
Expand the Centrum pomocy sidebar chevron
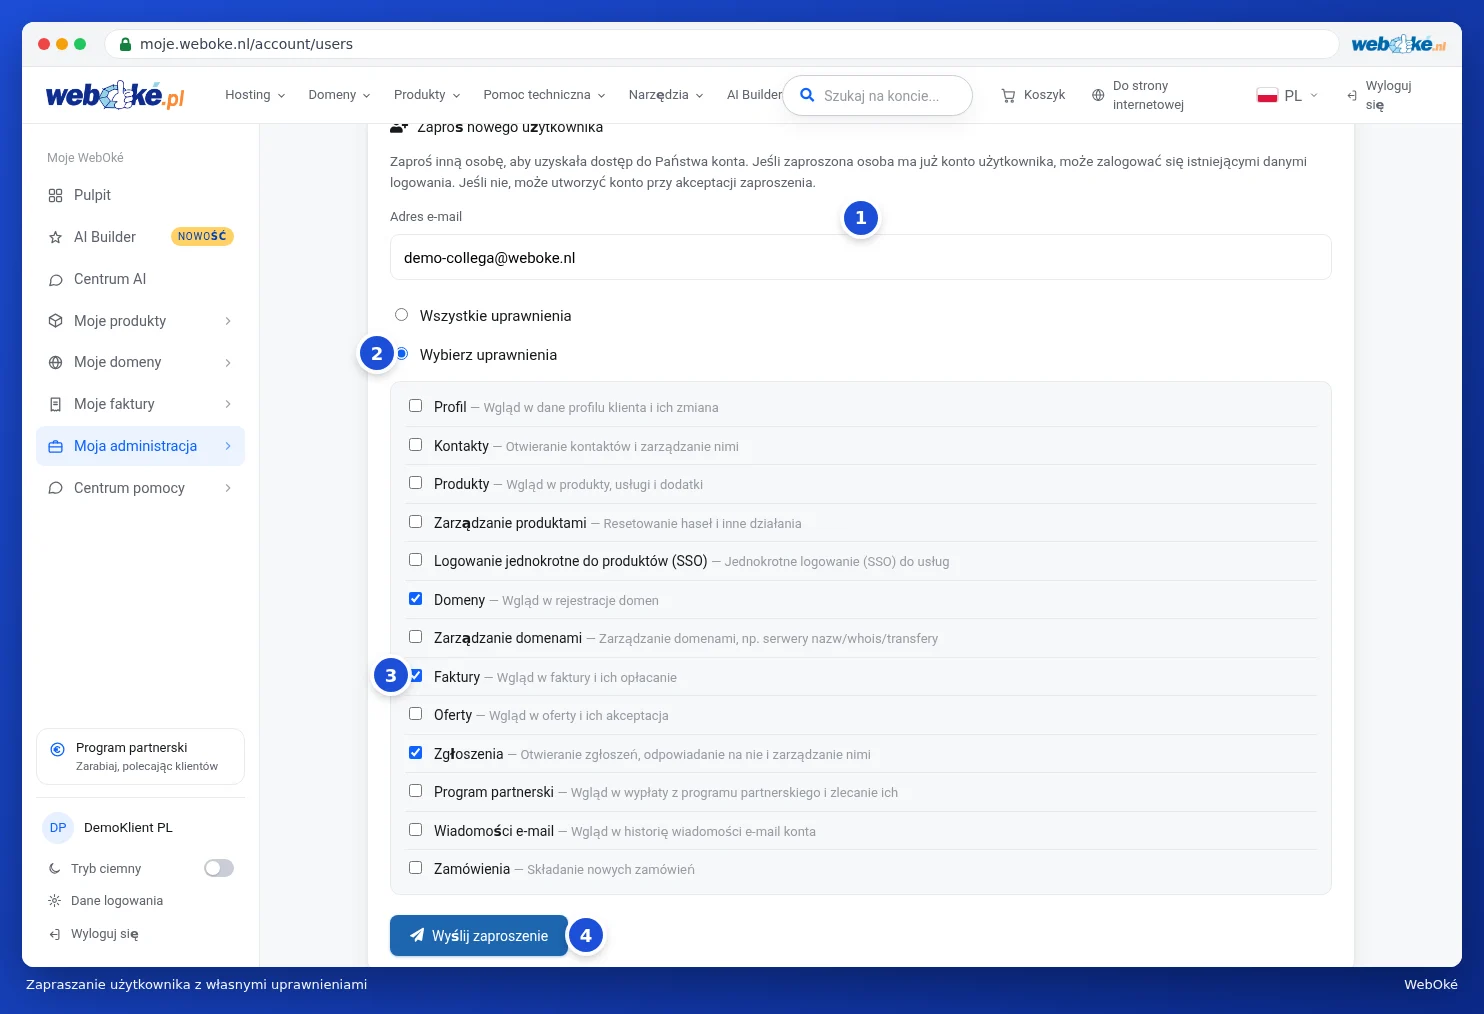228,488
